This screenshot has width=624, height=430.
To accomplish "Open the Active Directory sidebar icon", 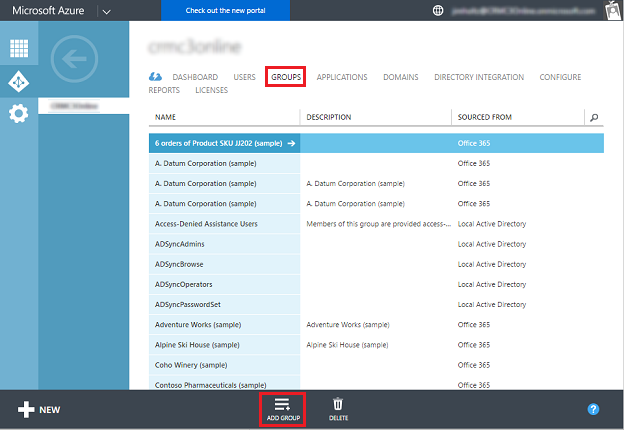I will point(19,81).
